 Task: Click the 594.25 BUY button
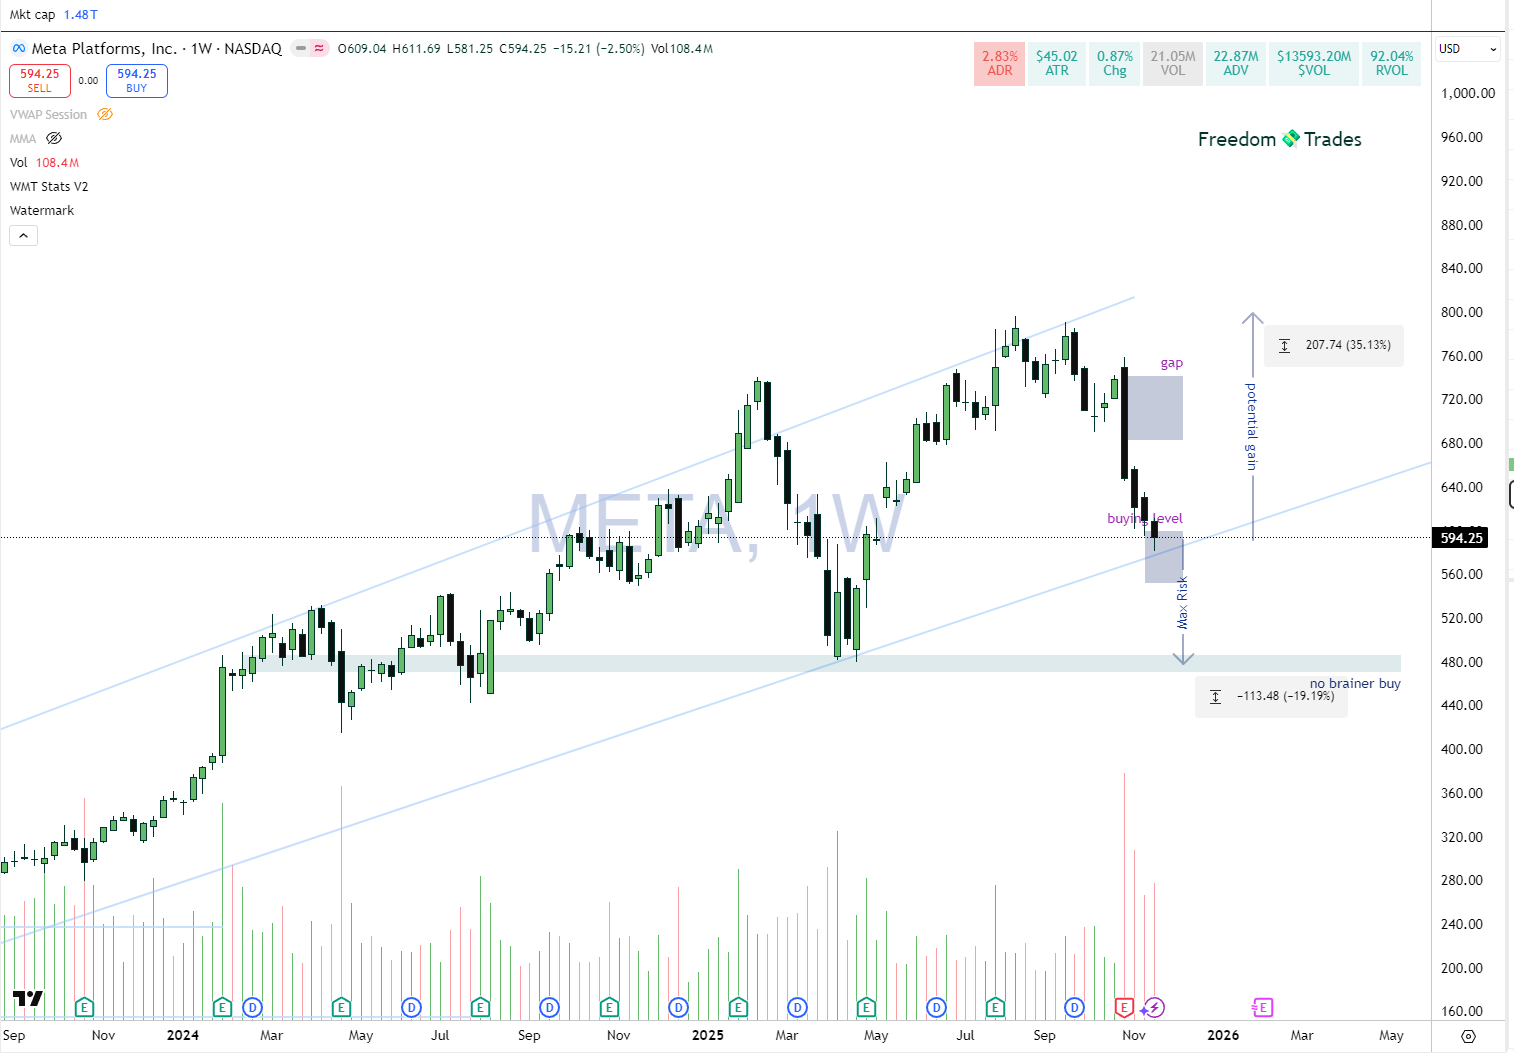pyautogui.click(x=137, y=80)
